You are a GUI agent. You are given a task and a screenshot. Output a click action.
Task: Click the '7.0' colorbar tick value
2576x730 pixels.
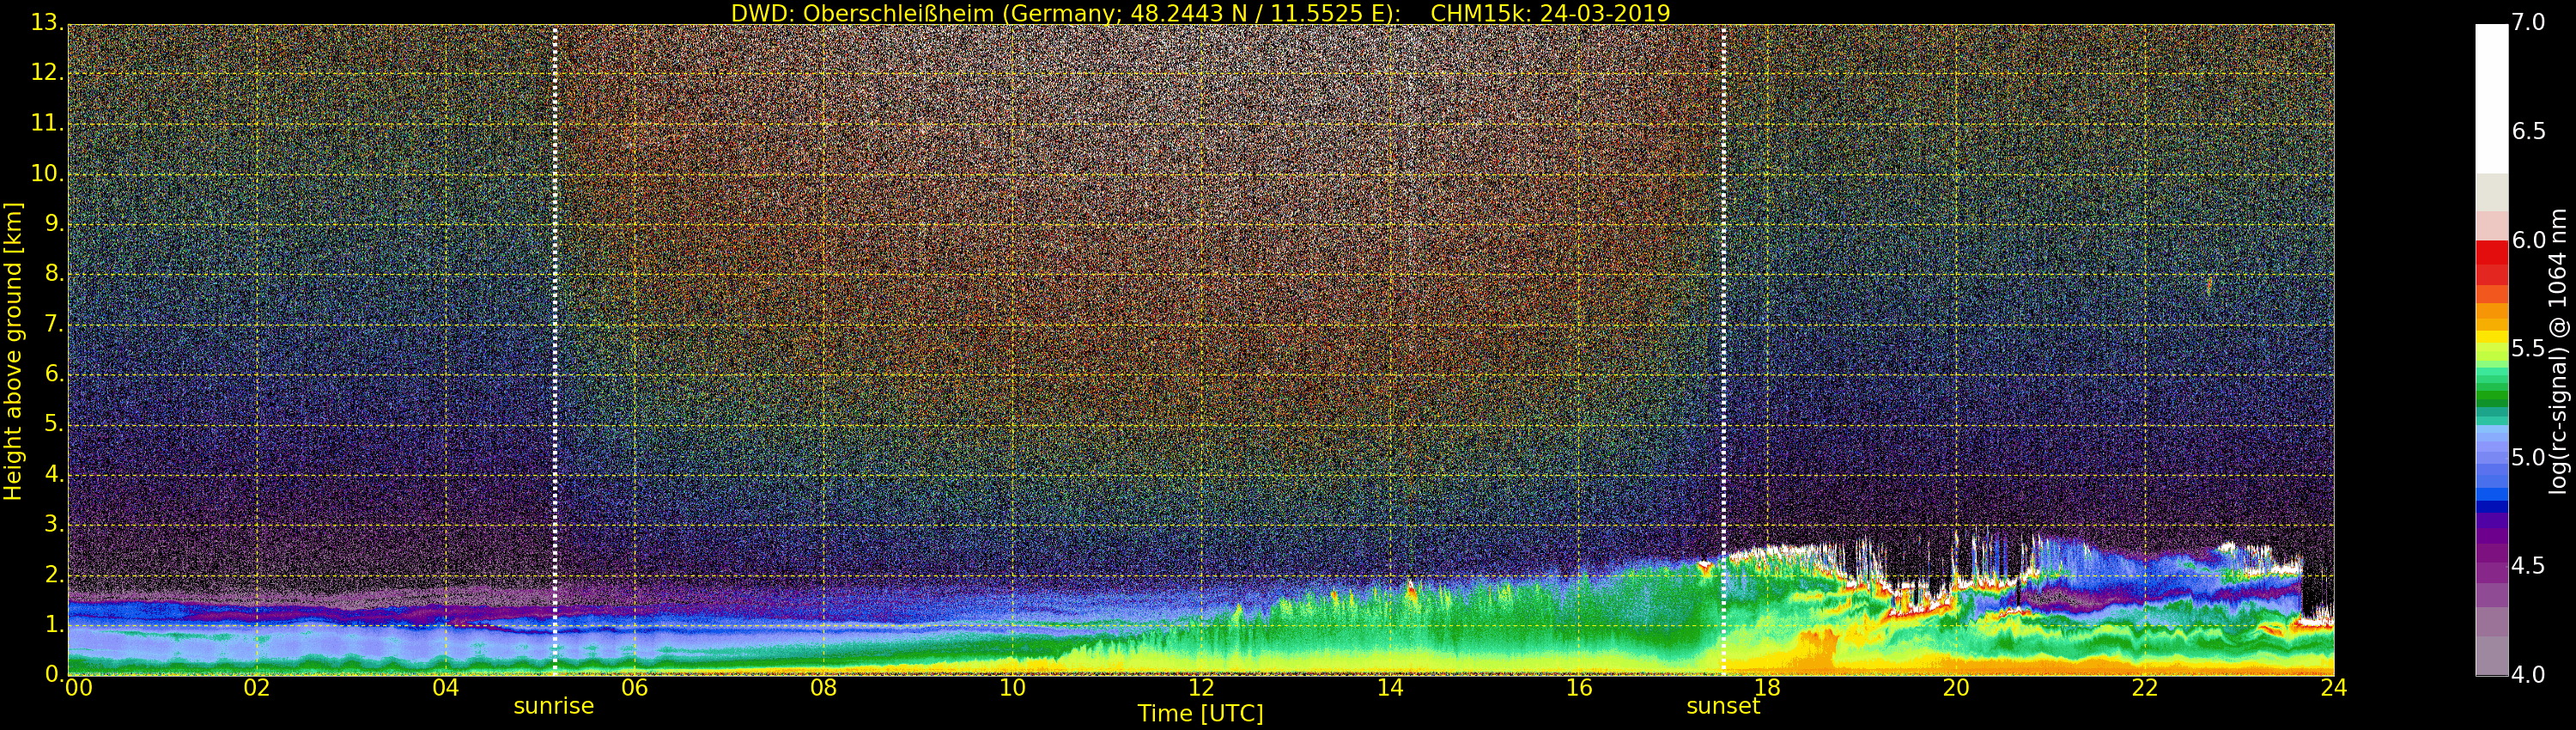(2529, 22)
